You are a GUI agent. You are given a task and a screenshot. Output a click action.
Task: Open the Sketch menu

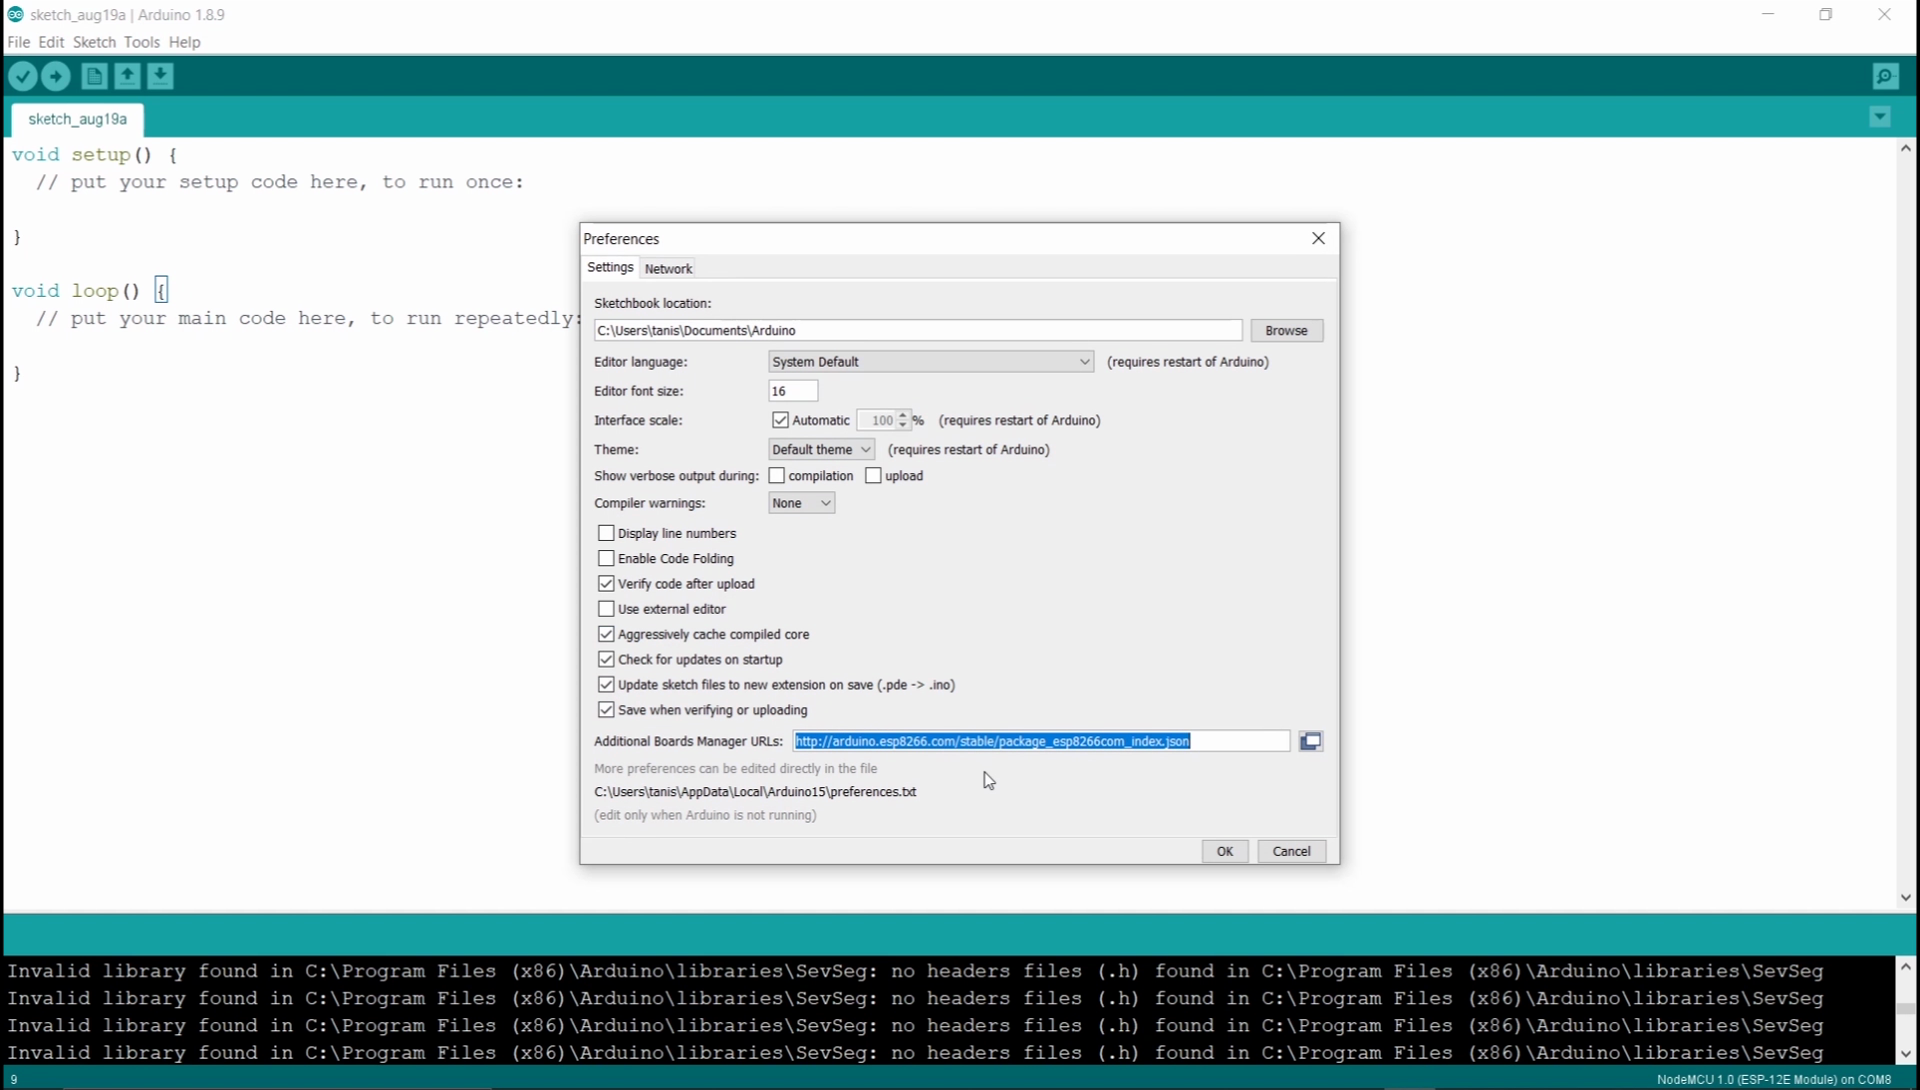click(x=94, y=42)
